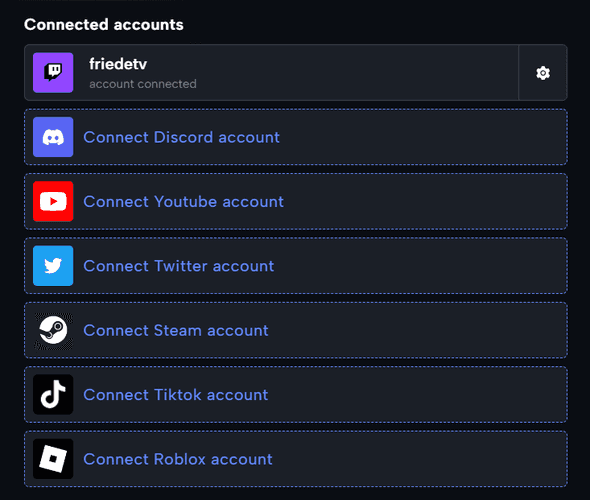Click the friedetv username text
The width and height of the screenshot is (590, 500).
118,64
